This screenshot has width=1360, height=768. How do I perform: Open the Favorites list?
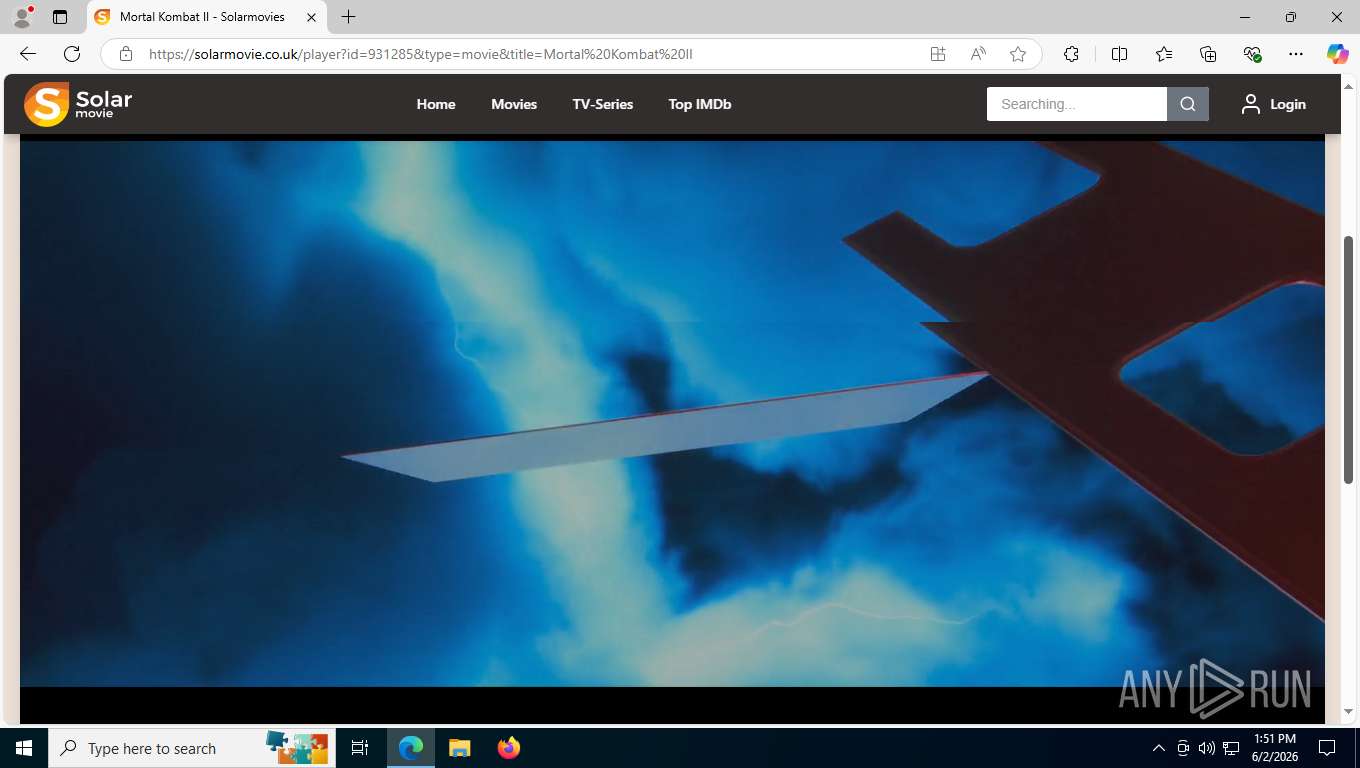(x=1164, y=54)
